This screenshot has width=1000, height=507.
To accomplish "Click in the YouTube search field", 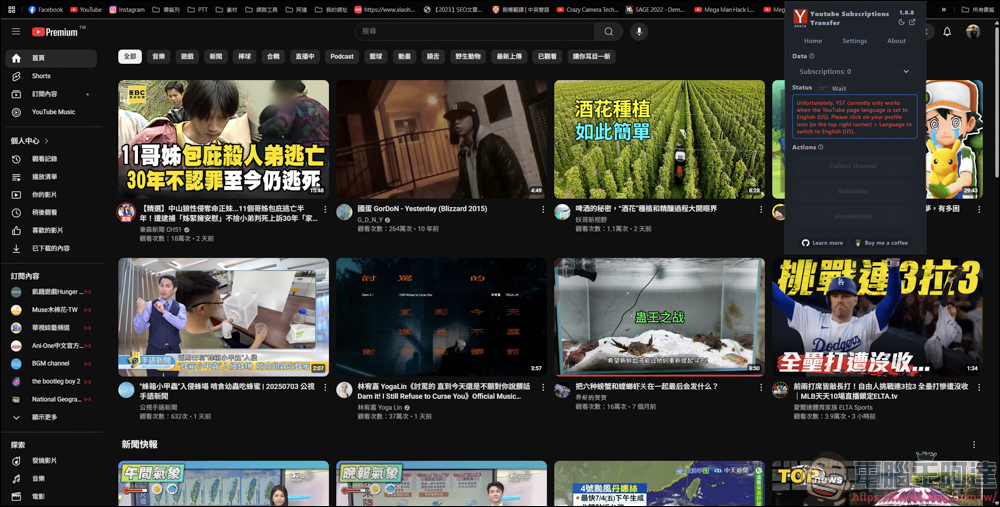I will coord(475,31).
